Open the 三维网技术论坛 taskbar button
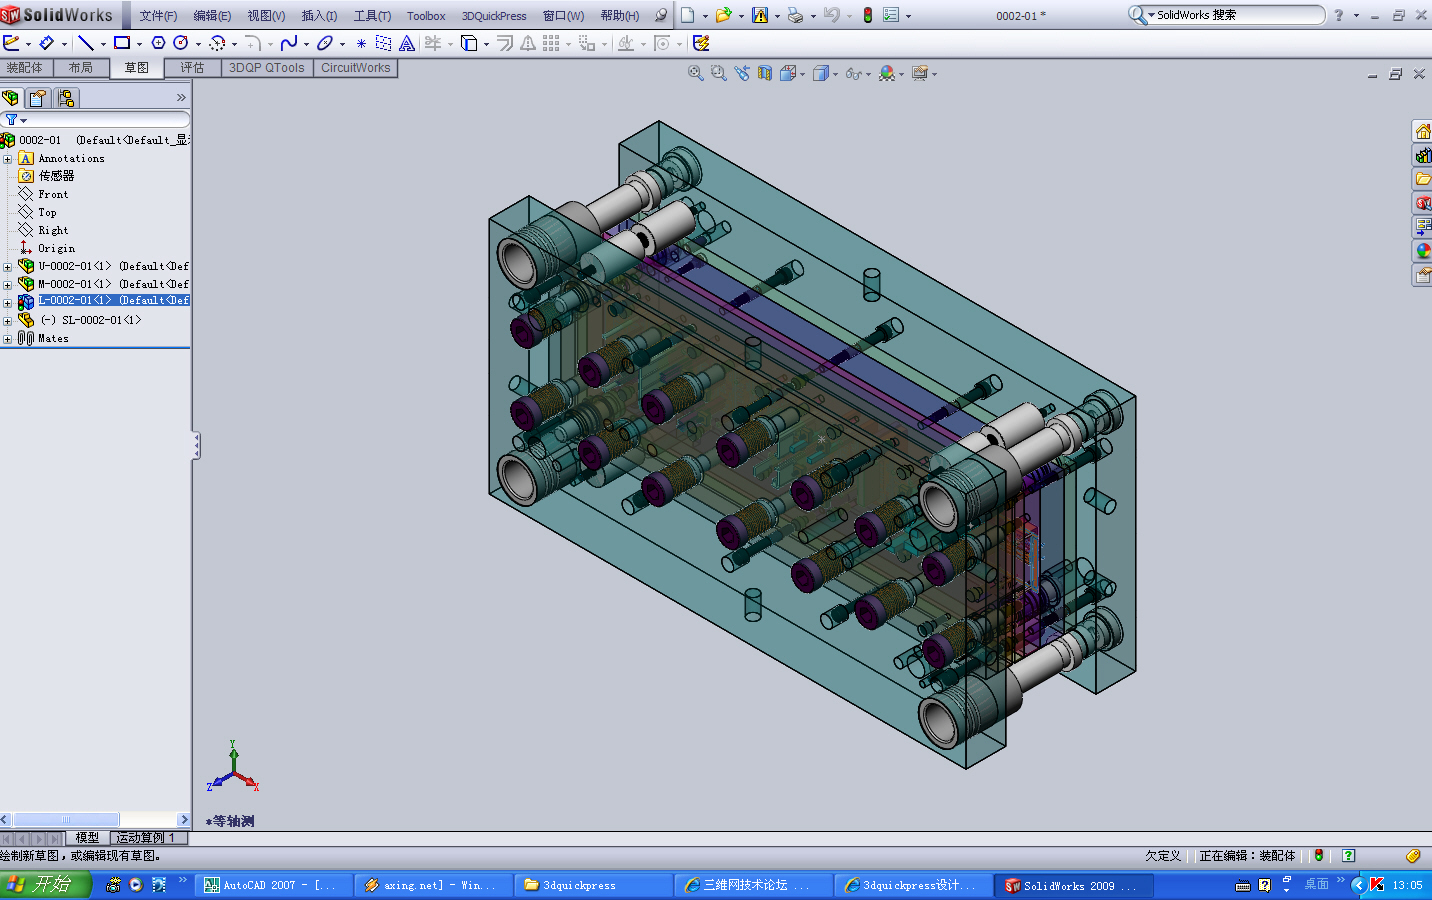This screenshot has height=900, width=1432. click(753, 885)
